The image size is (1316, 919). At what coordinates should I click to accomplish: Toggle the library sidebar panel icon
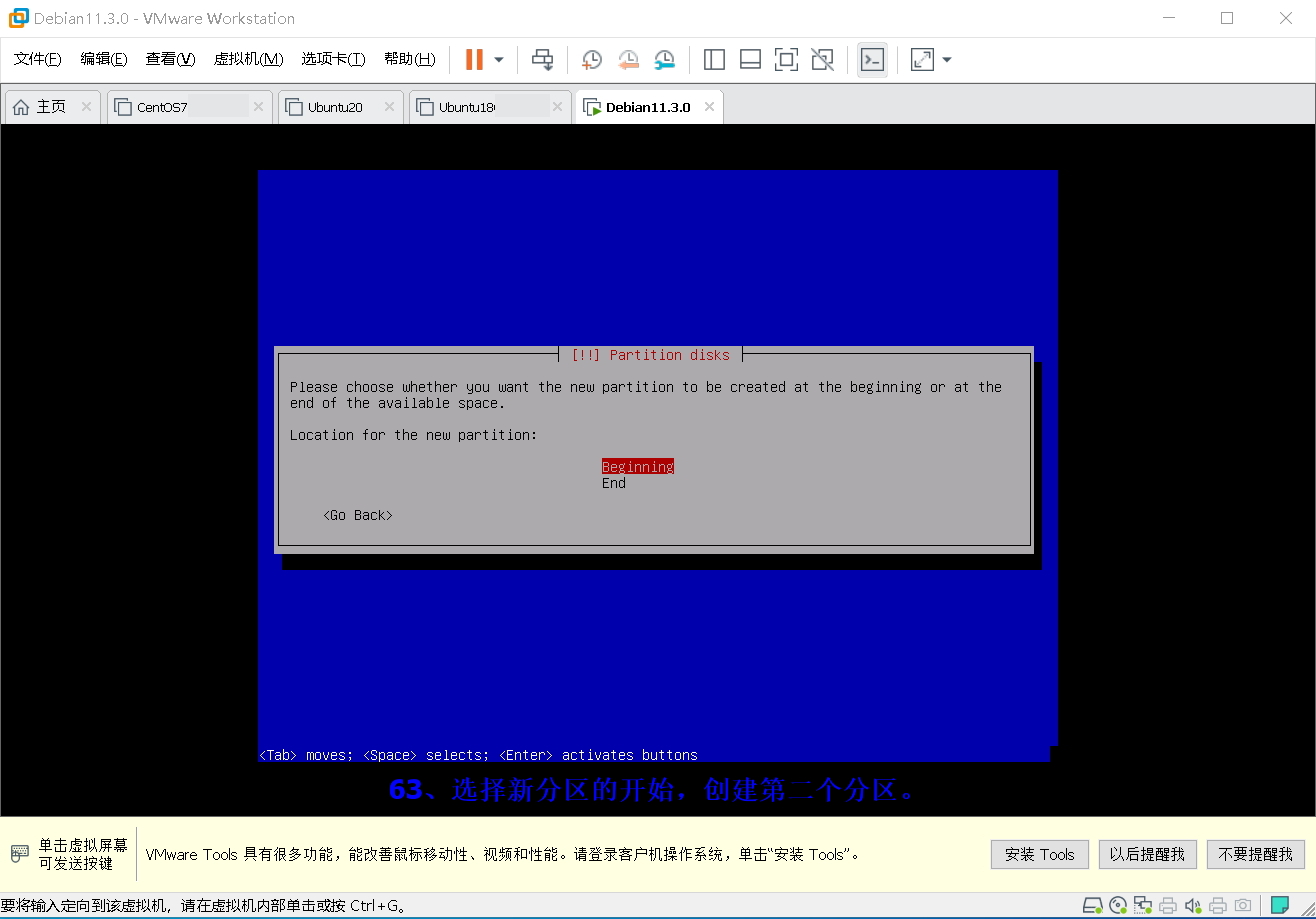(x=714, y=60)
